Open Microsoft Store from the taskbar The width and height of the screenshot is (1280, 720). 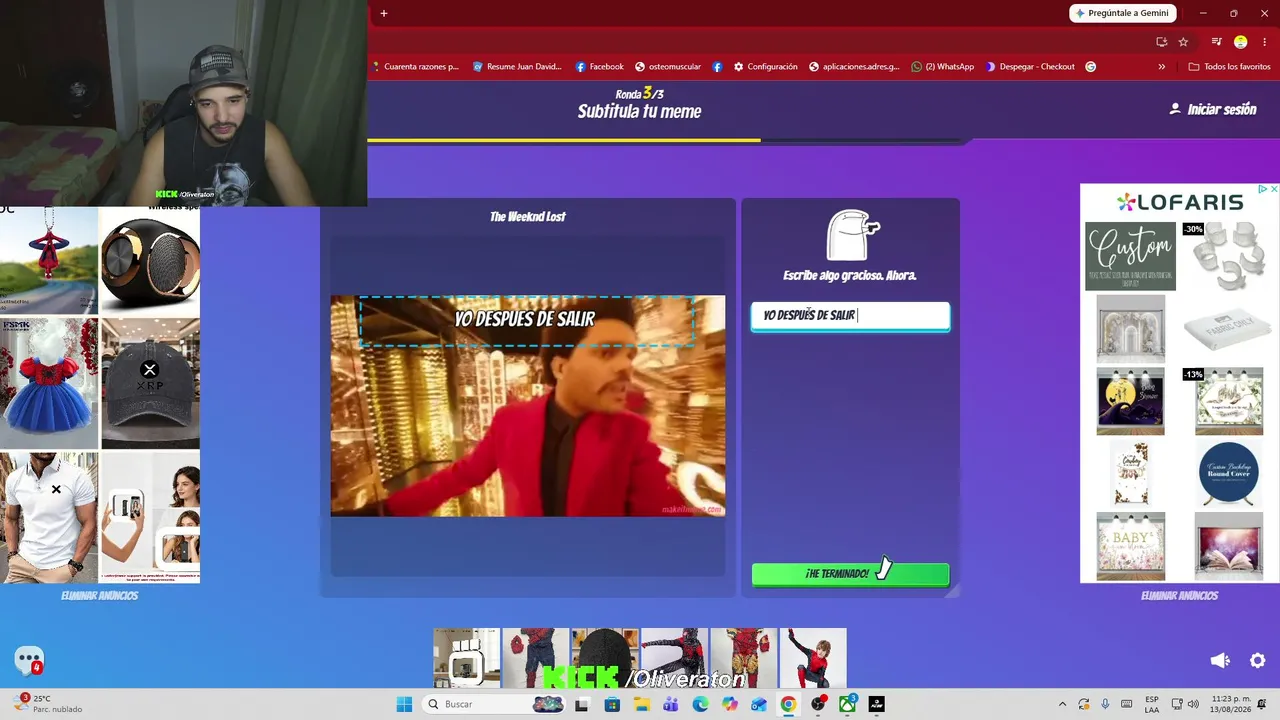coord(611,704)
